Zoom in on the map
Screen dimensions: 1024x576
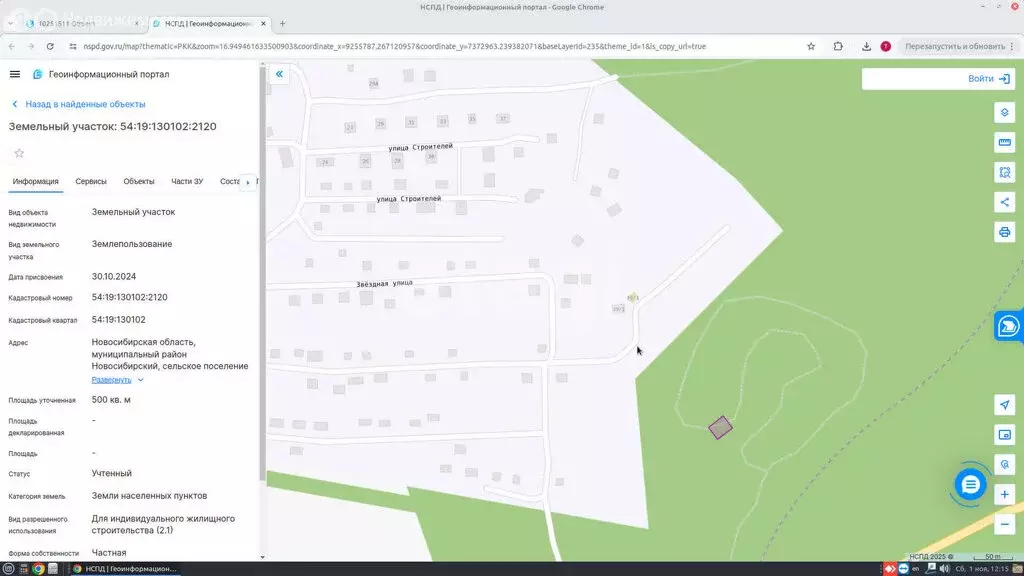point(1005,494)
